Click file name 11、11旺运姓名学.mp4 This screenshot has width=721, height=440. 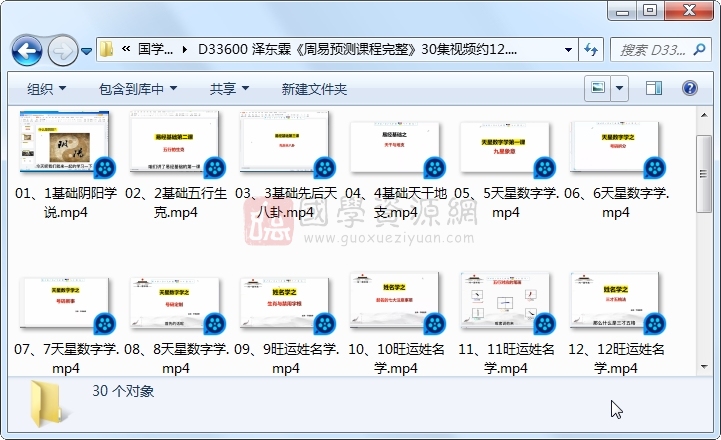(506, 359)
